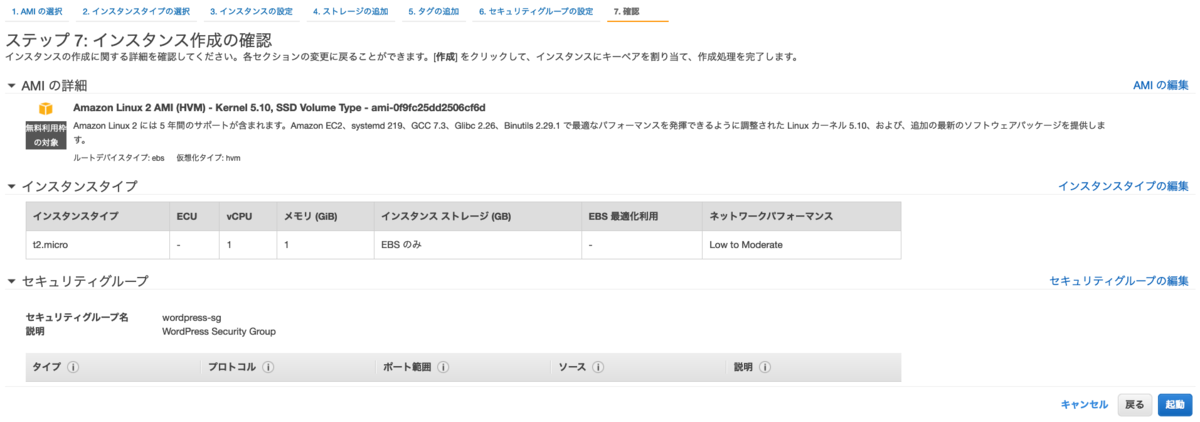1200x422 pixels.
Task: Click the セキュリティグループの編集 link
Action: 1119,282
